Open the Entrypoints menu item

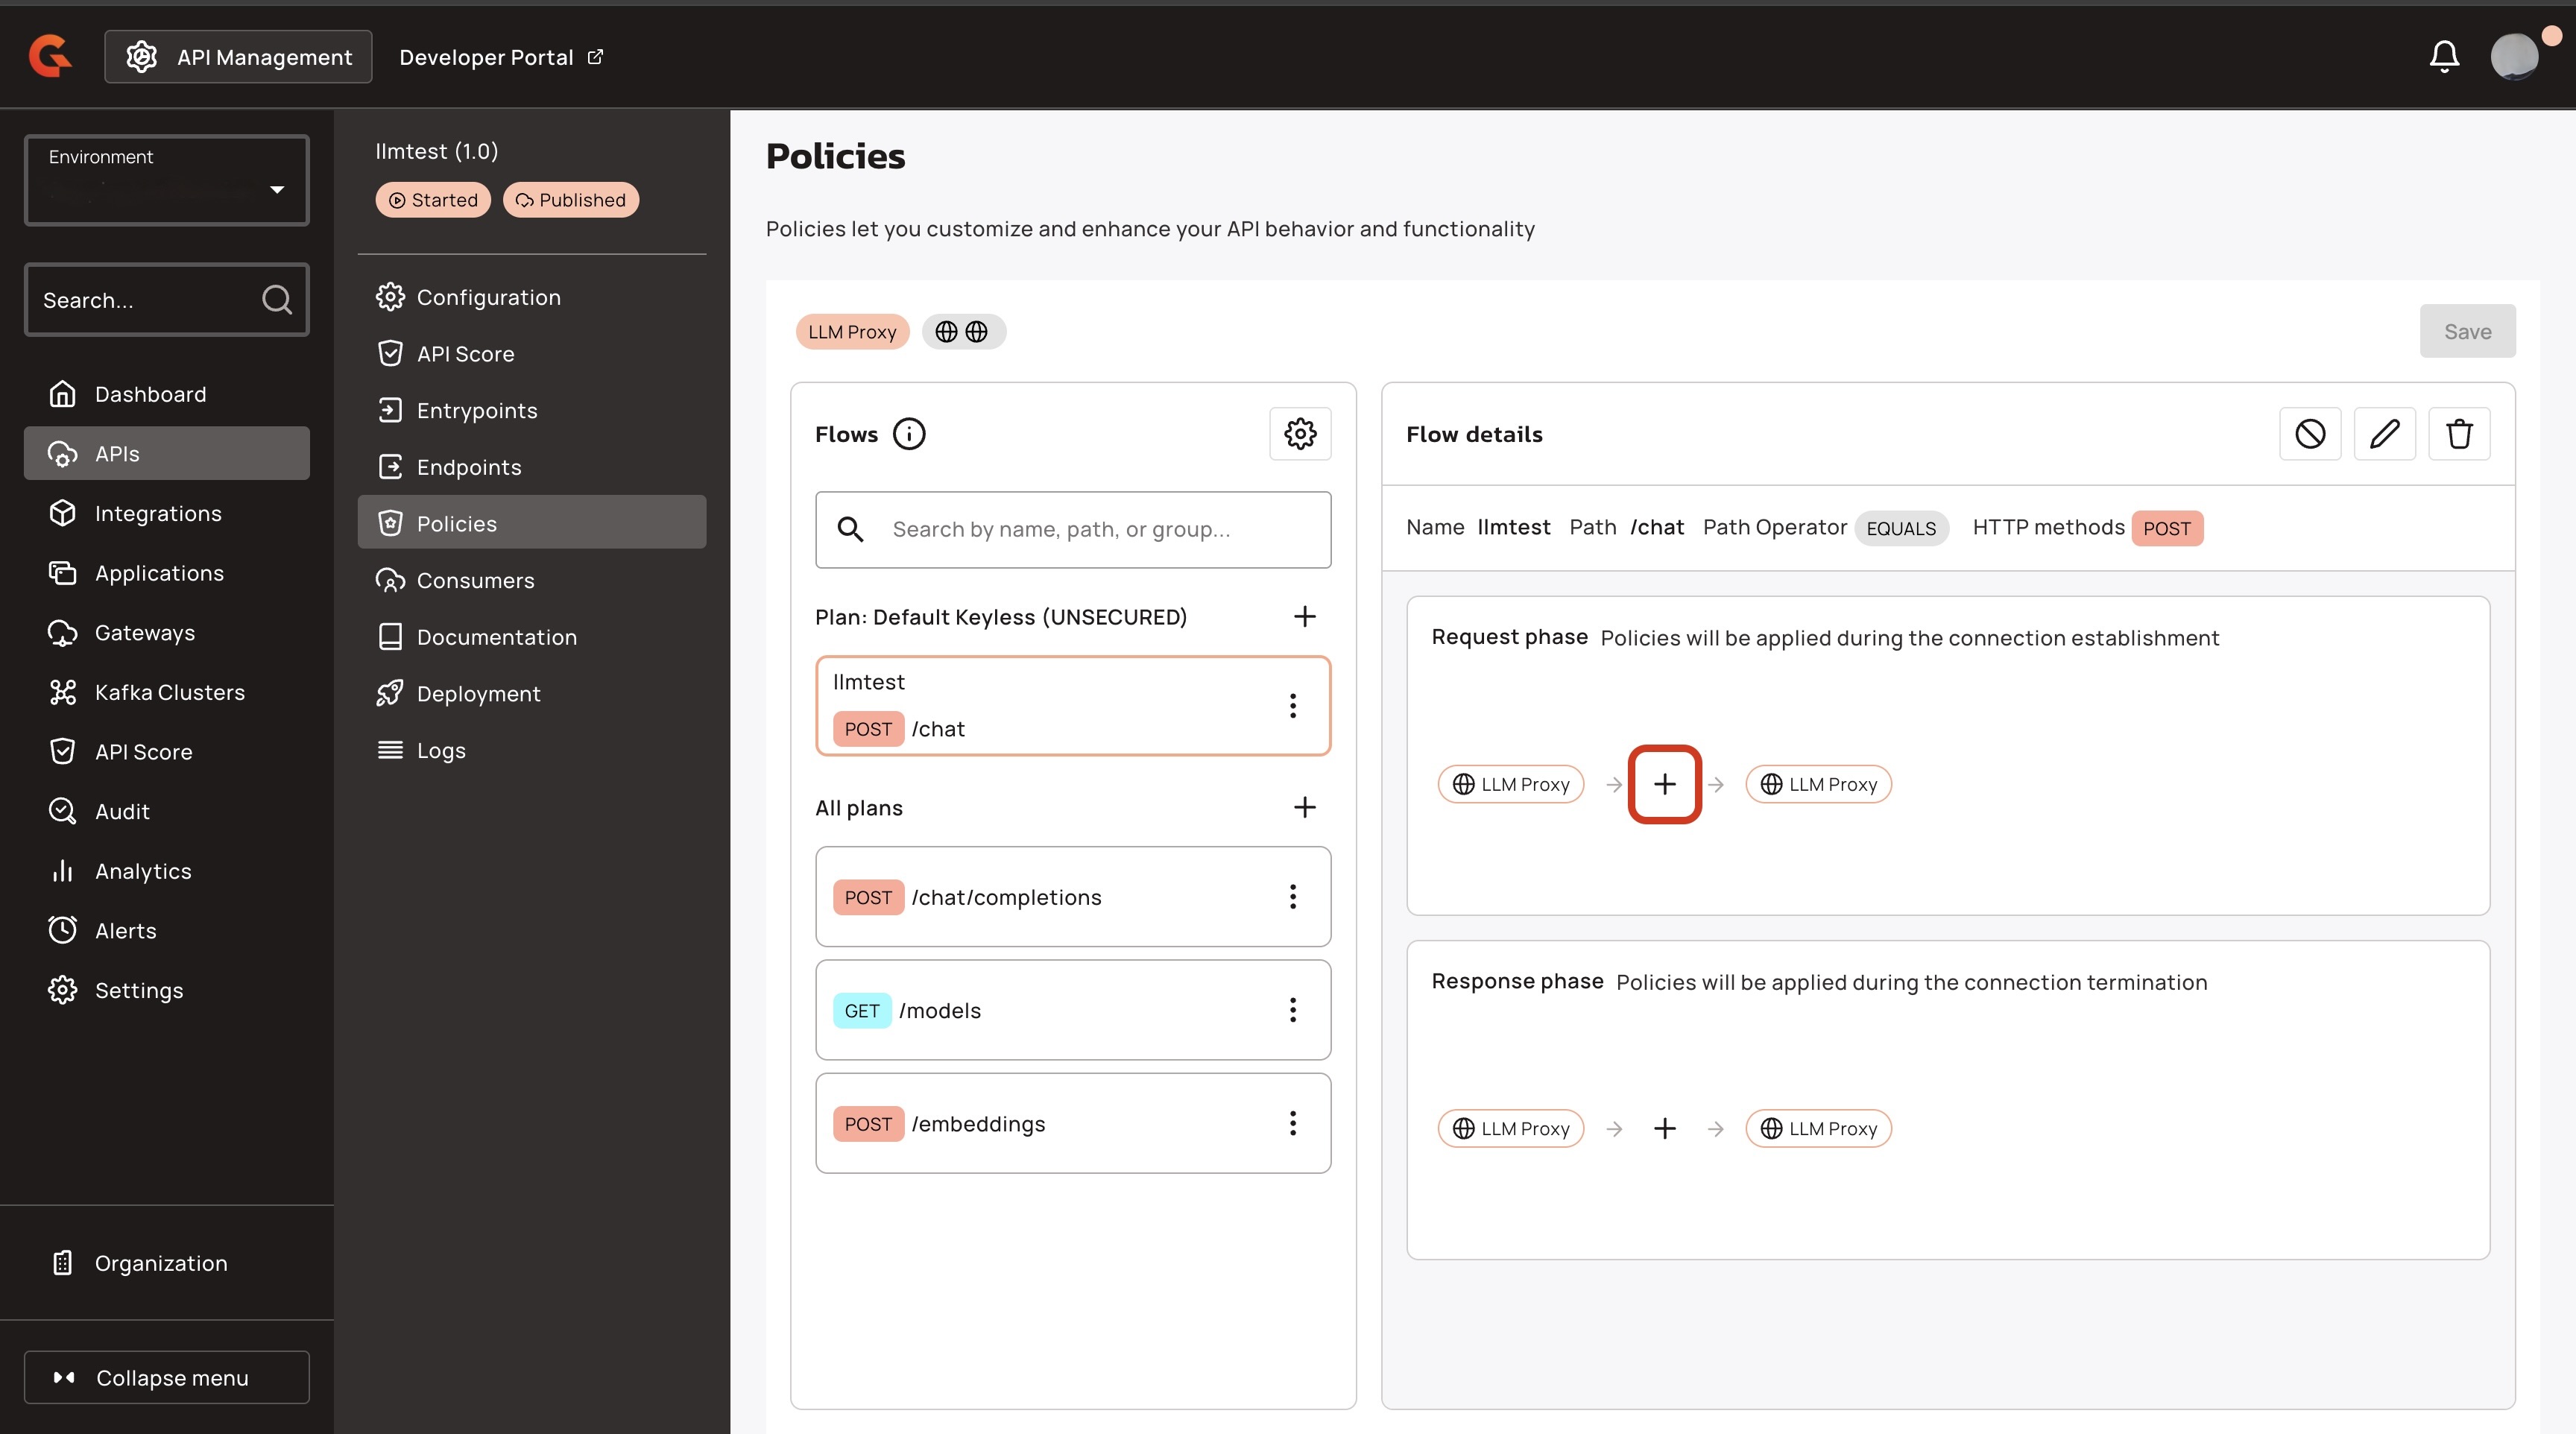tap(476, 410)
